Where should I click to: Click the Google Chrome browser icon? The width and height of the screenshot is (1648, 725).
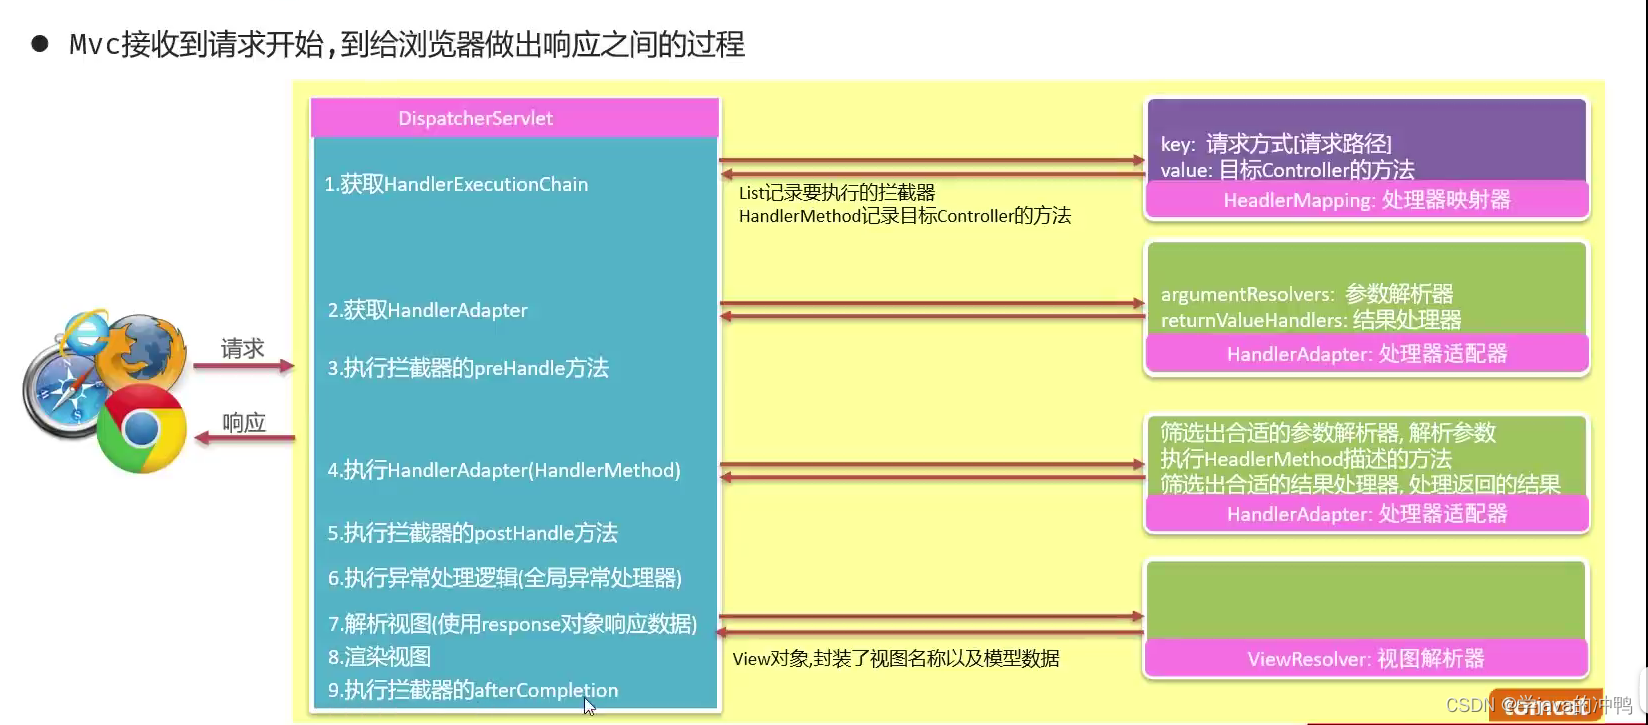[142, 428]
